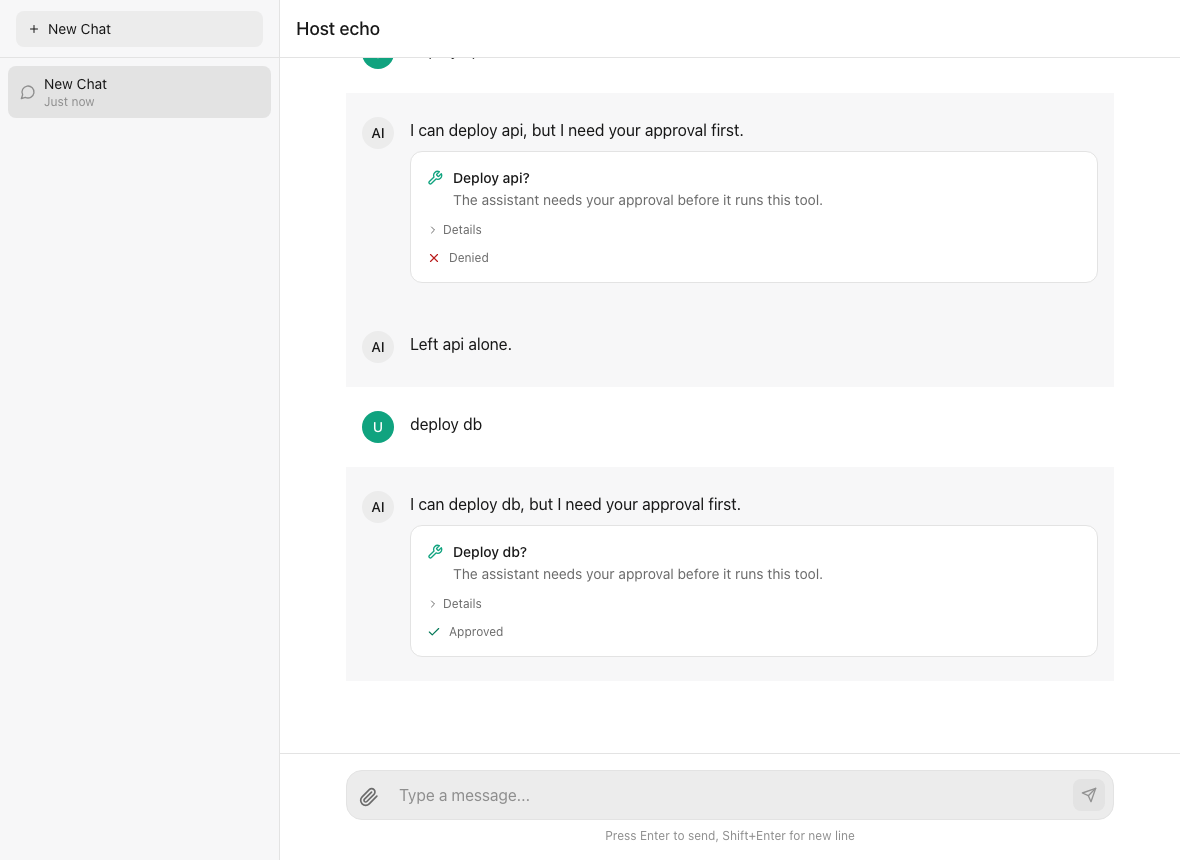Expand Details in the Deploy api card
This screenshot has width=1180, height=860.
coord(455,229)
